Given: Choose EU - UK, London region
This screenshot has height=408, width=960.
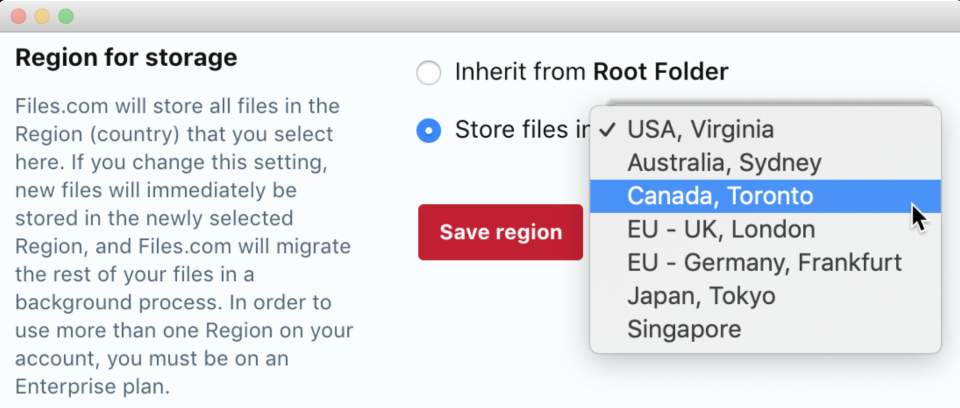Looking at the screenshot, I should (721, 230).
